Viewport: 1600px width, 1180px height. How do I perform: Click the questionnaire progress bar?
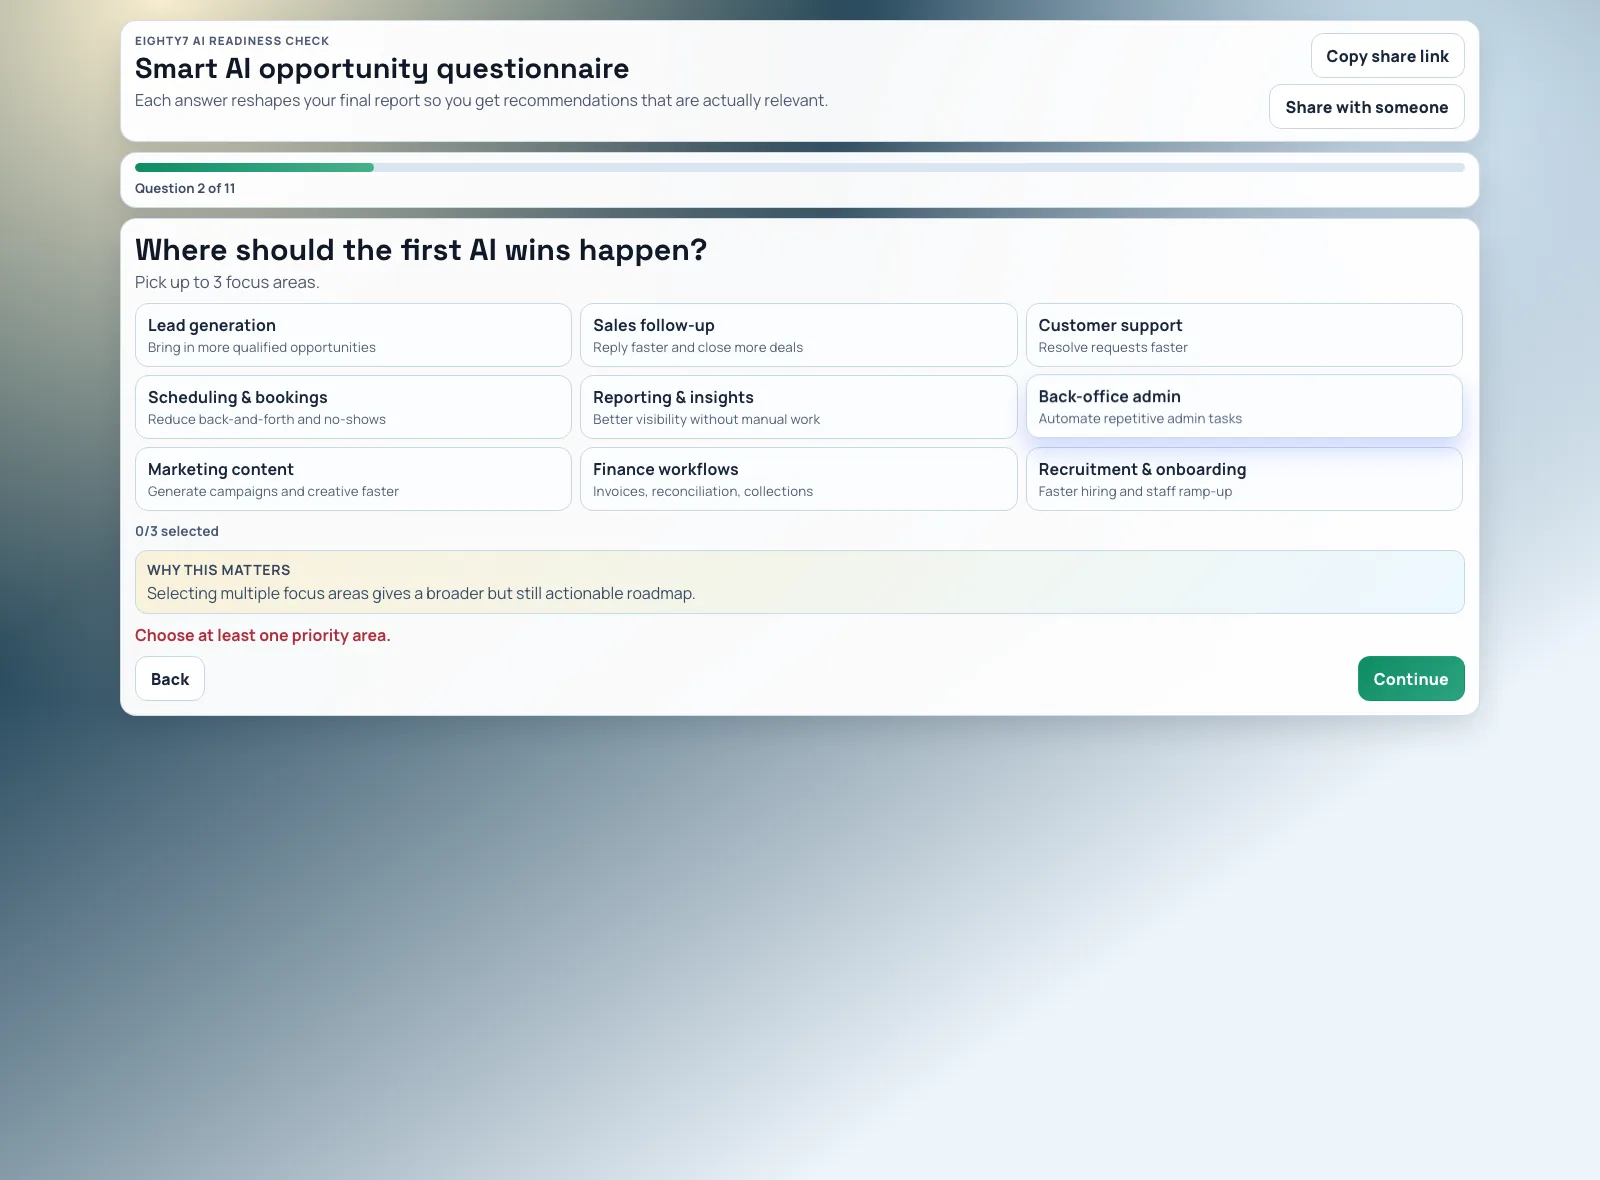798,167
